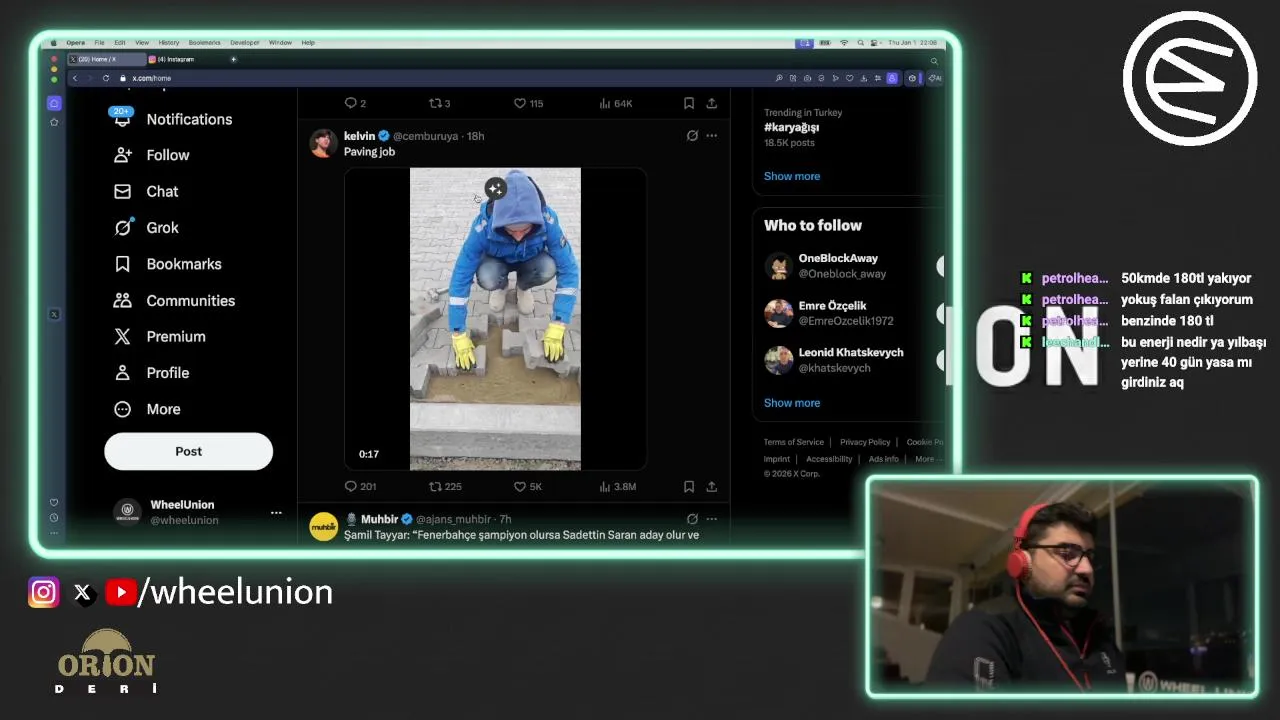Screen dimensions: 1280x720
Task: Click kelvin's @cemburuya handle
Action: click(x=425, y=136)
